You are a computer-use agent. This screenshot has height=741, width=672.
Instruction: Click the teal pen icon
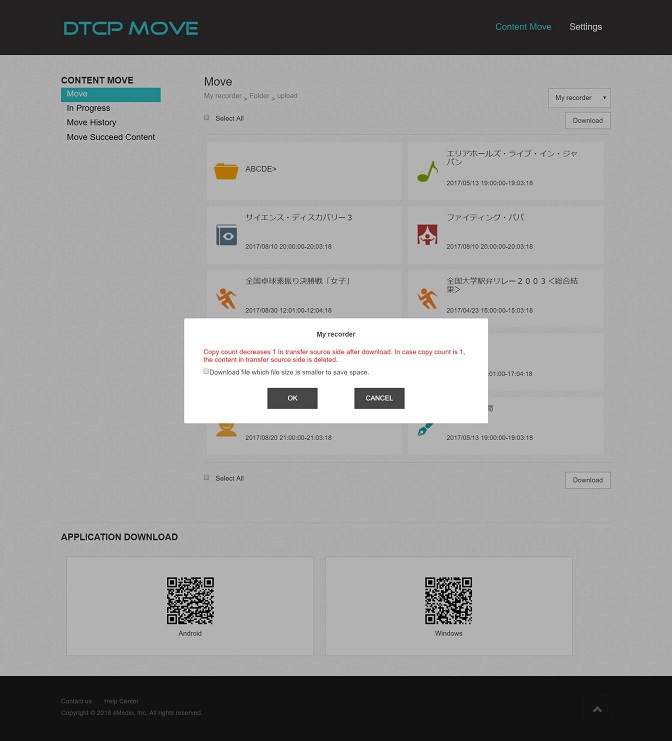(425, 428)
